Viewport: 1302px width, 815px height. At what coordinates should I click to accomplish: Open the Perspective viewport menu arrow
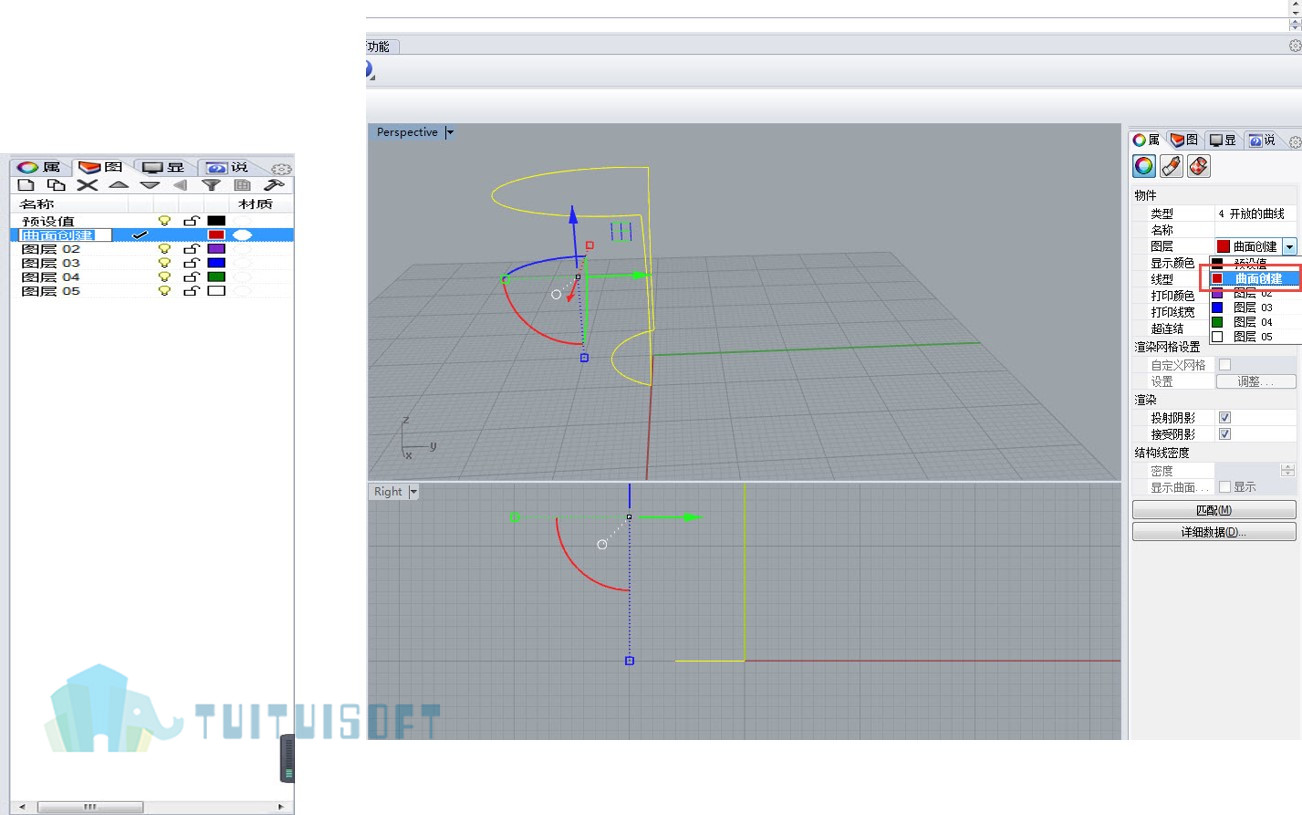click(x=449, y=132)
